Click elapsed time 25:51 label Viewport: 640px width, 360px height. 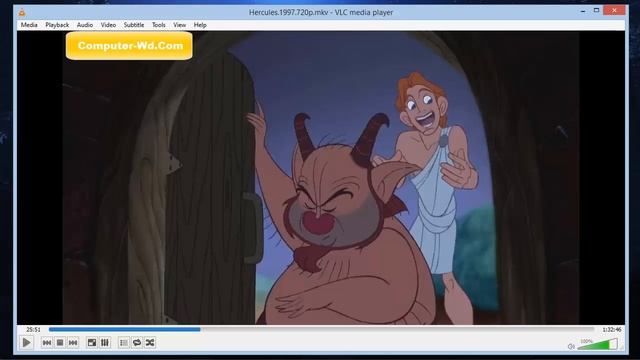click(33, 329)
